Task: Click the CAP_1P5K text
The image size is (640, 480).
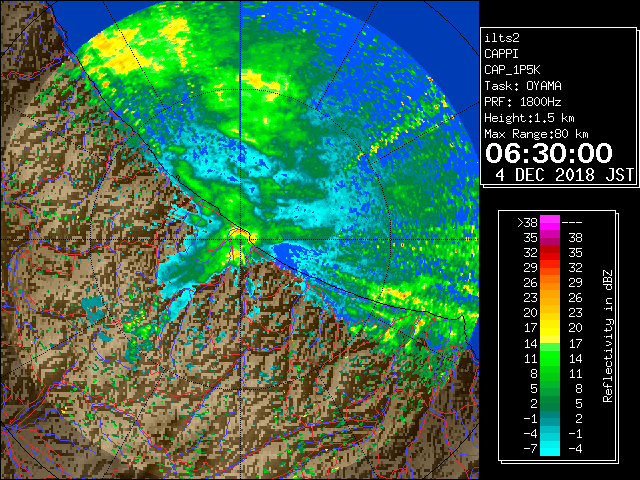Action: [x=512, y=70]
